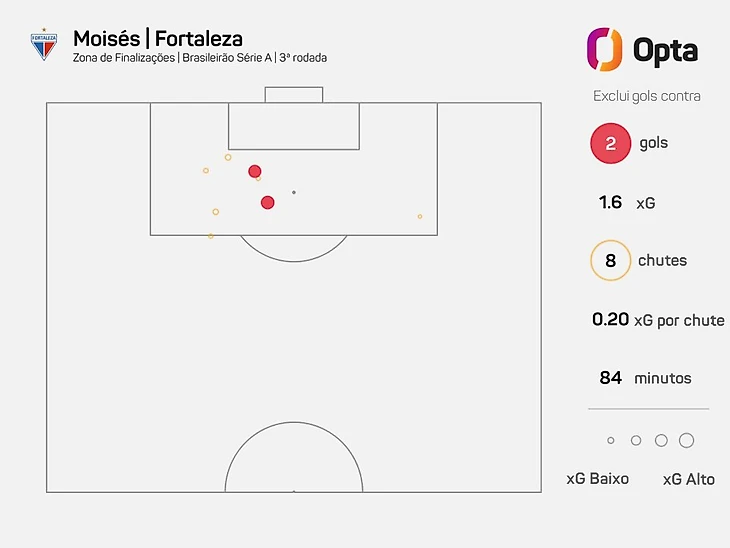The height and width of the screenshot is (548, 730).
Task: Click the smallest xG legend circle
Action: pos(611,440)
